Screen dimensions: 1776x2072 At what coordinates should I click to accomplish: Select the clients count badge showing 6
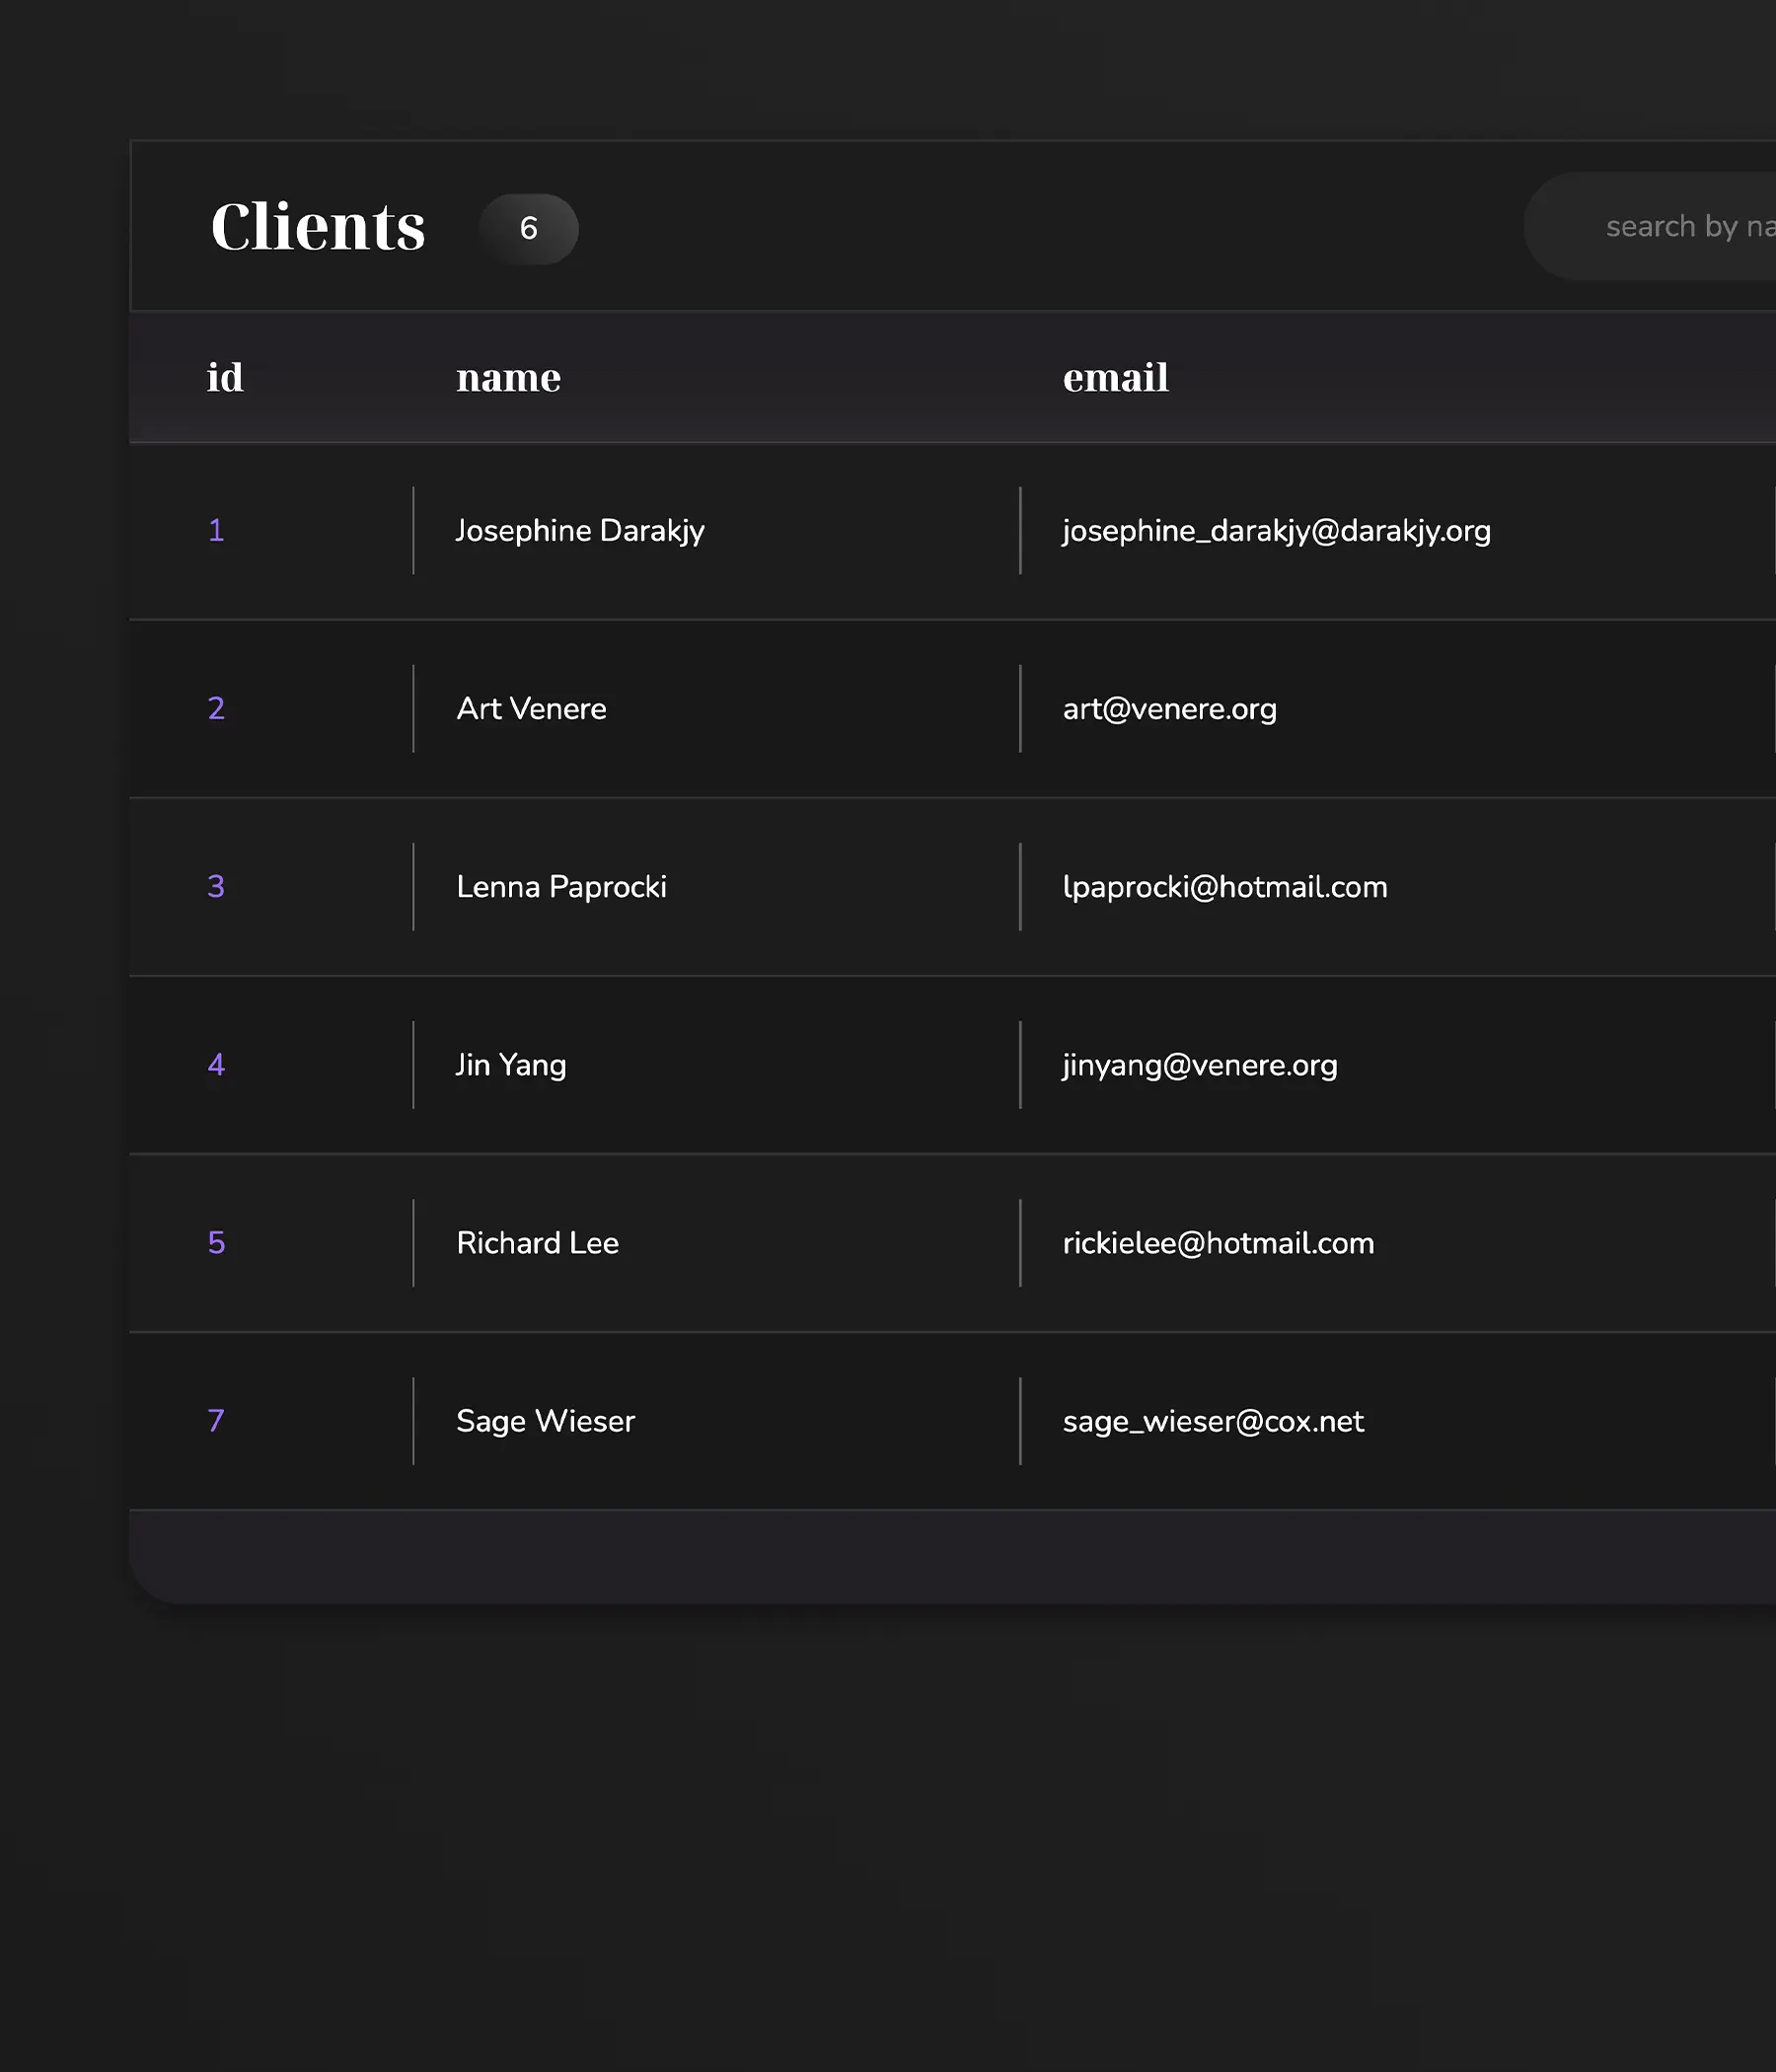pyautogui.click(x=529, y=229)
